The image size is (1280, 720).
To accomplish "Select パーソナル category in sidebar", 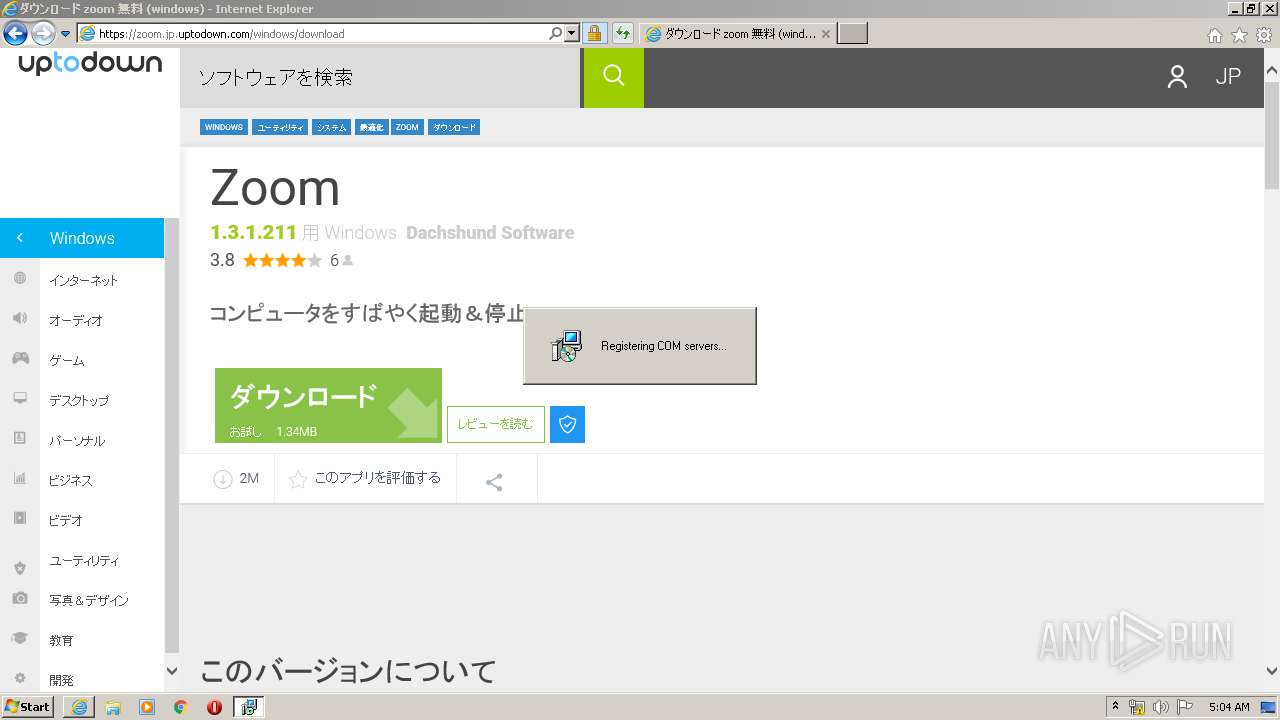I will pos(77,440).
